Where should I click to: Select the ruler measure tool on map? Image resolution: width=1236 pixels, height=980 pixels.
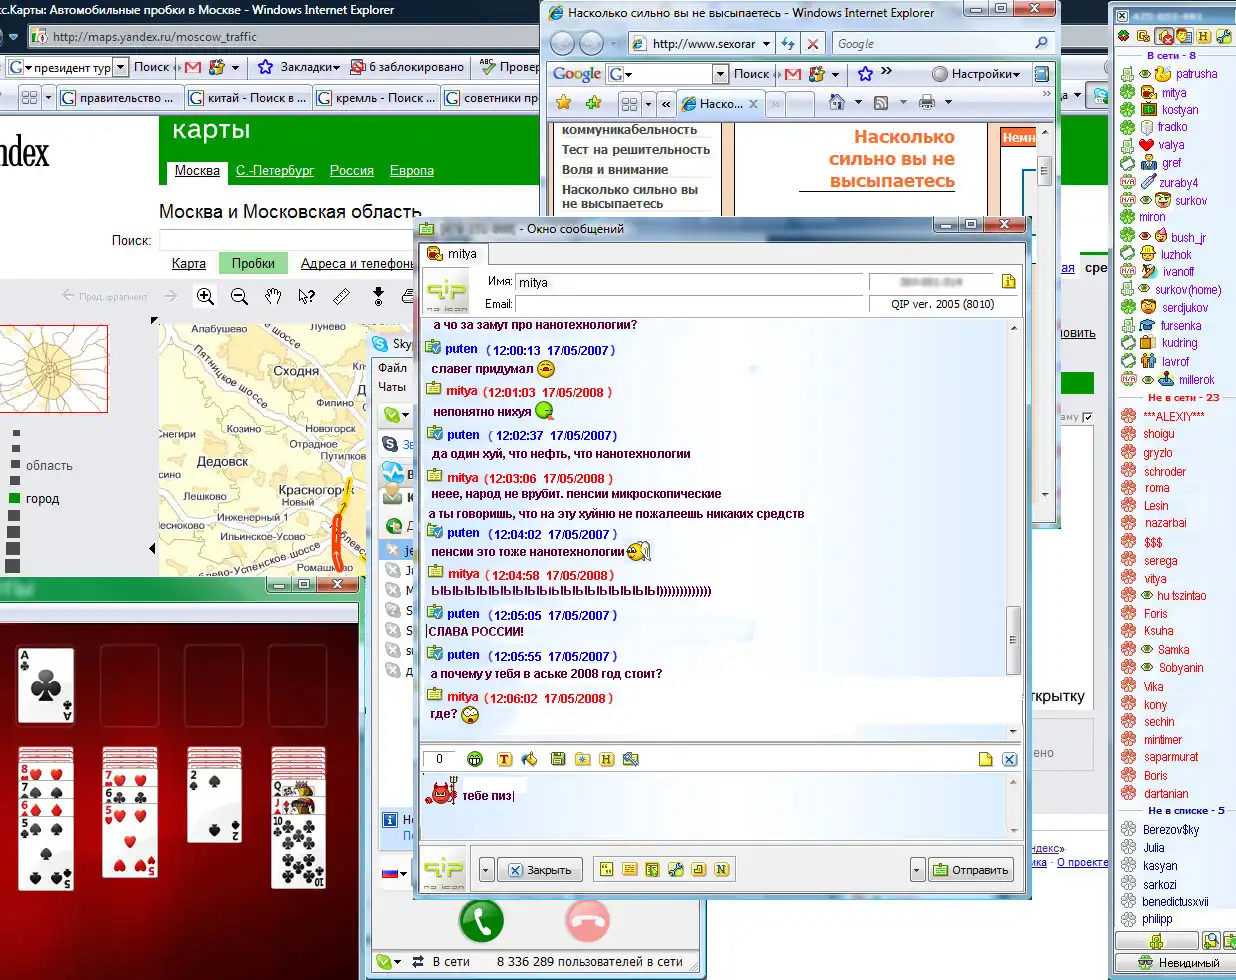pyautogui.click(x=341, y=296)
